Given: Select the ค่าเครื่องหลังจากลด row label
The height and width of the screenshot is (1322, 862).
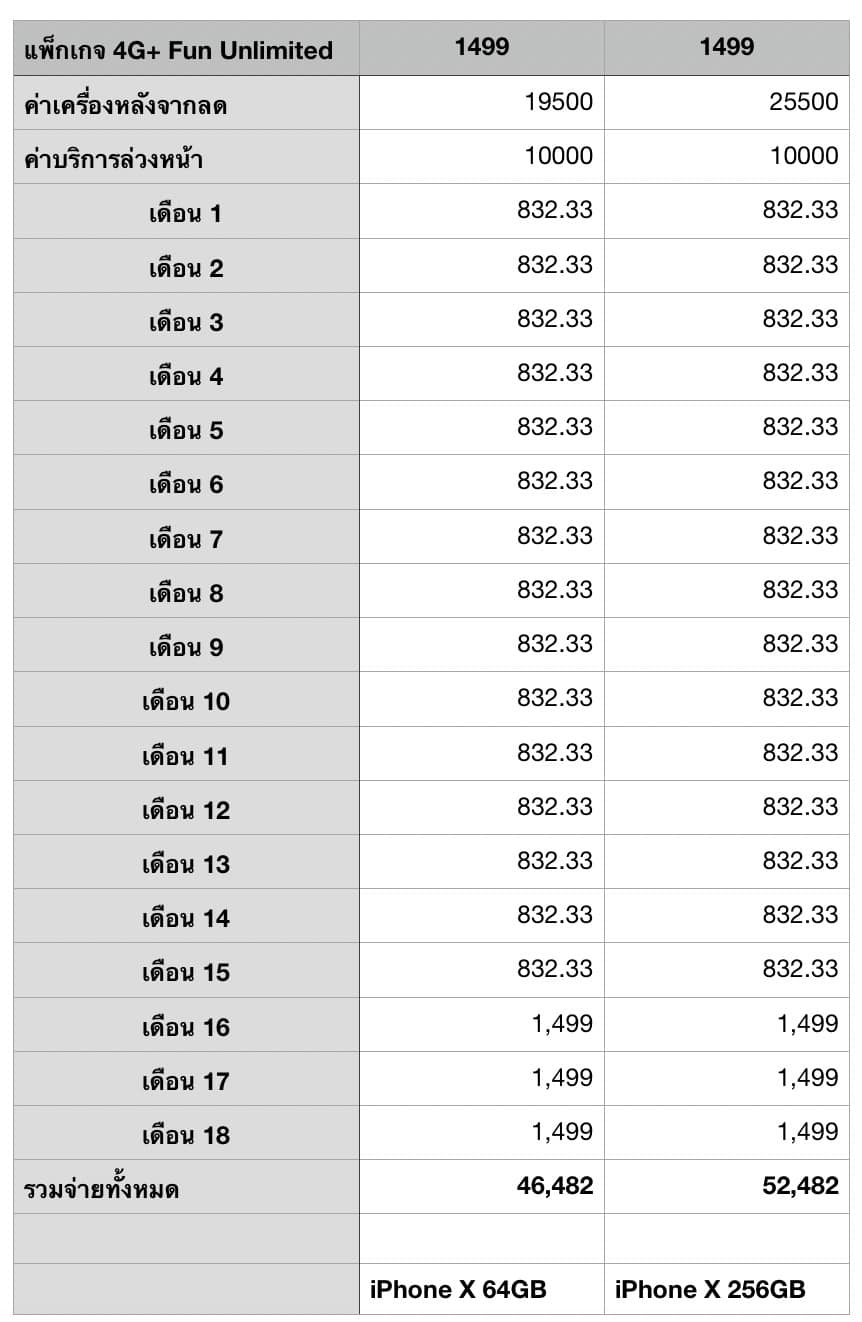Looking at the screenshot, I should click(125, 104).
